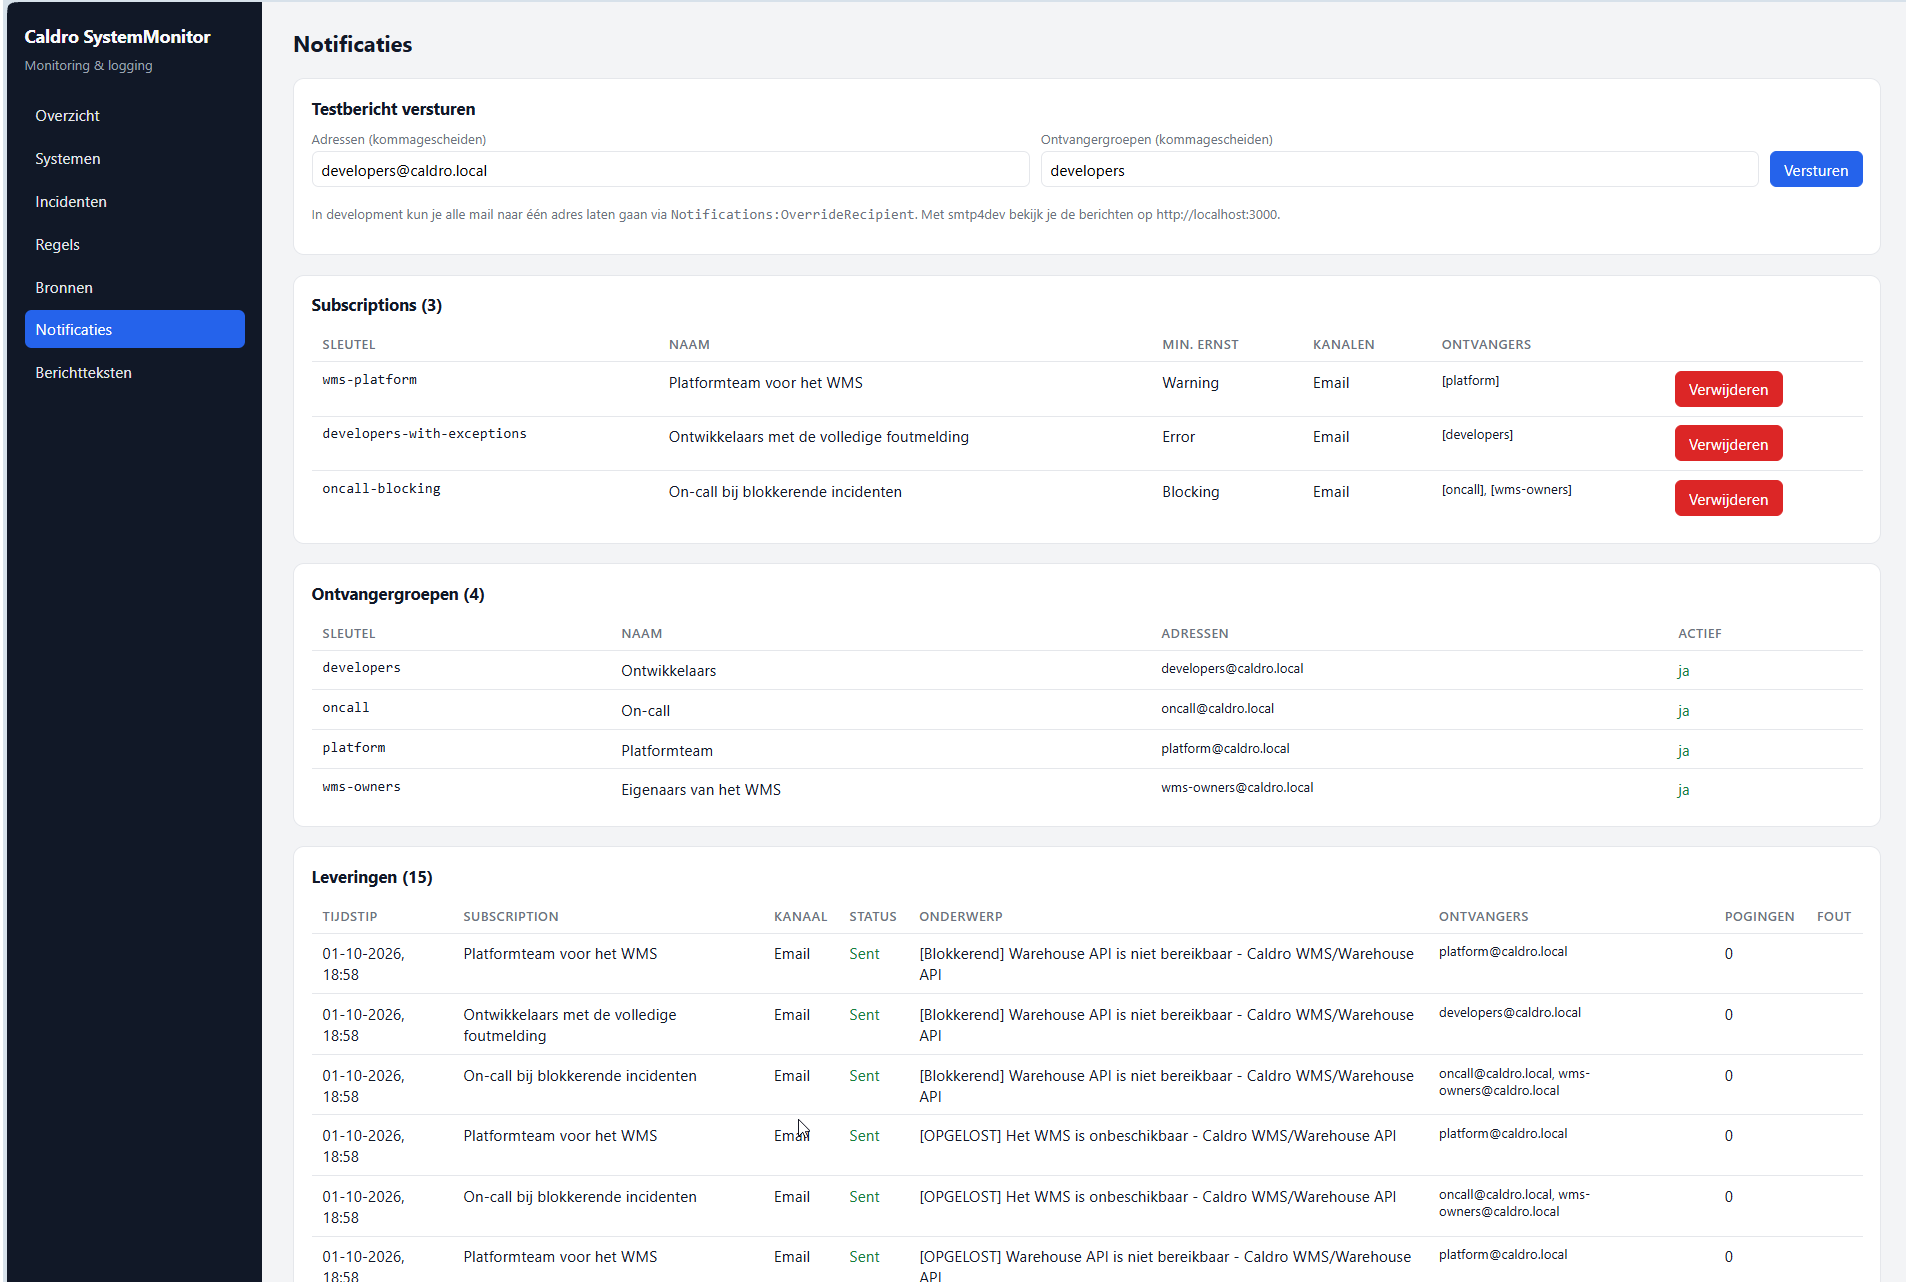The width and height of the screenshot is (1906, 1282).
Task: Click '[OPGELOST] Het WMS is onbeschikbaar' for Platformteam delivery
Action: pyautogui.click(x=1157, y=1136)
